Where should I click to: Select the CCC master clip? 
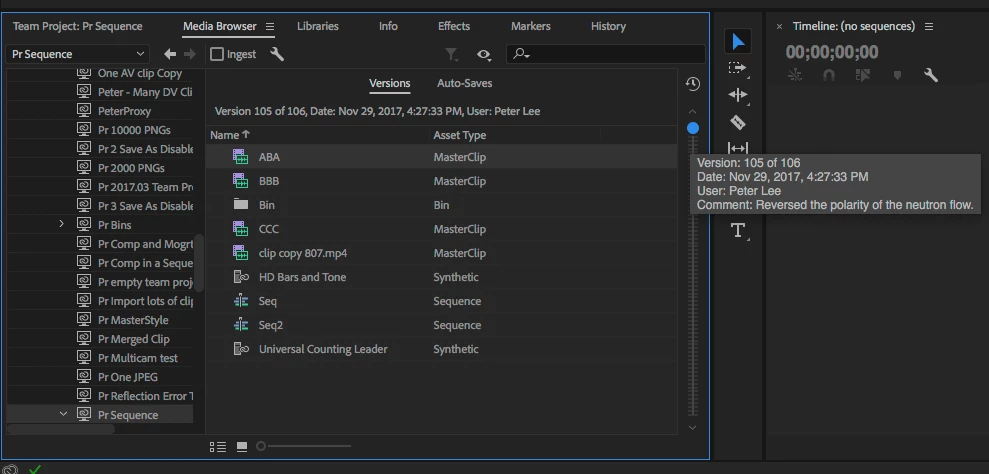point(442,229)
